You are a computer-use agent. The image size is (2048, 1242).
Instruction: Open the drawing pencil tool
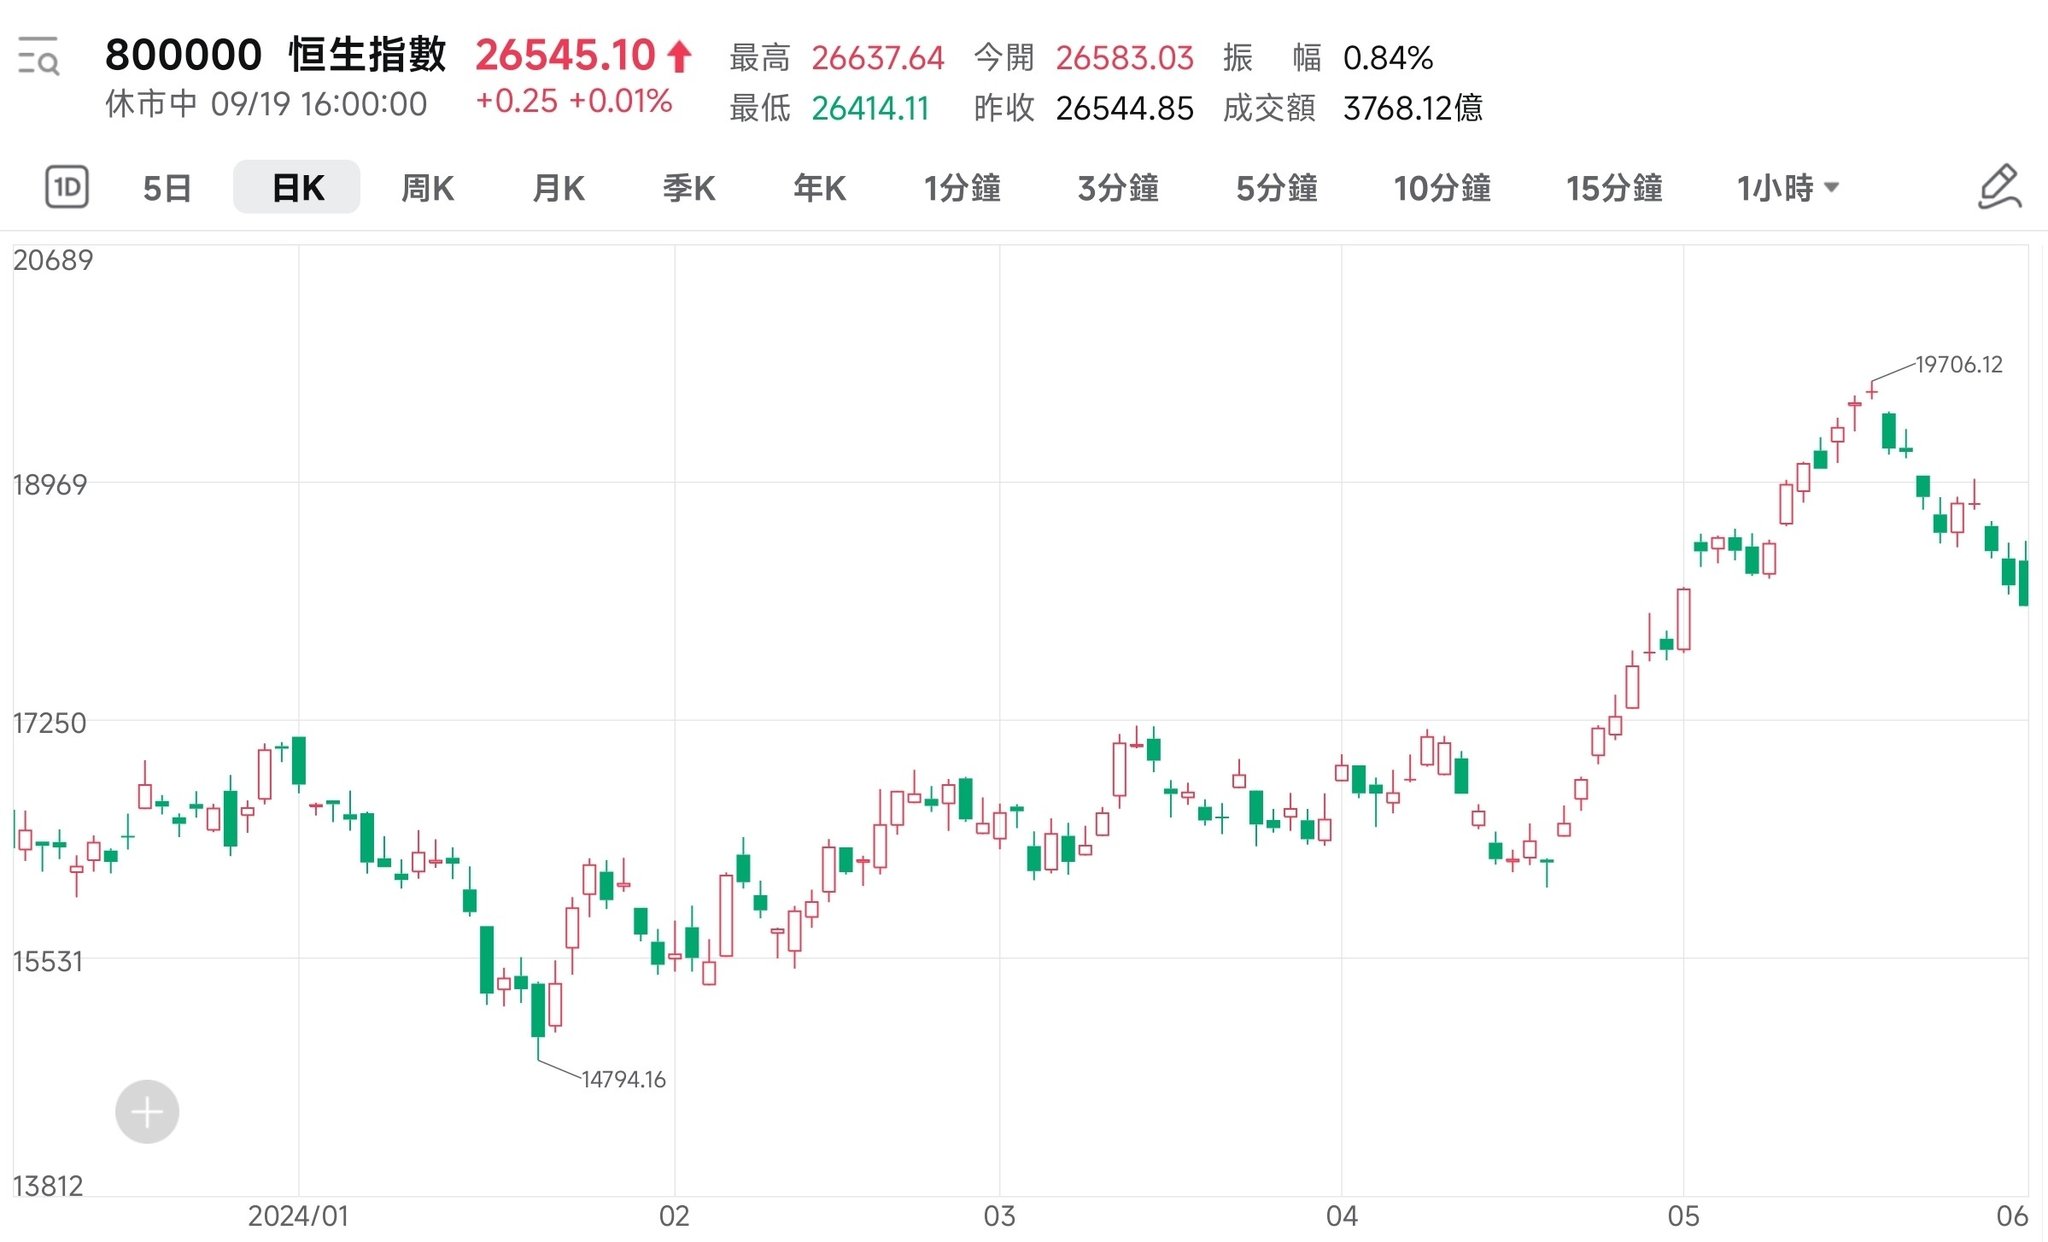click(x=1999, y=187)
